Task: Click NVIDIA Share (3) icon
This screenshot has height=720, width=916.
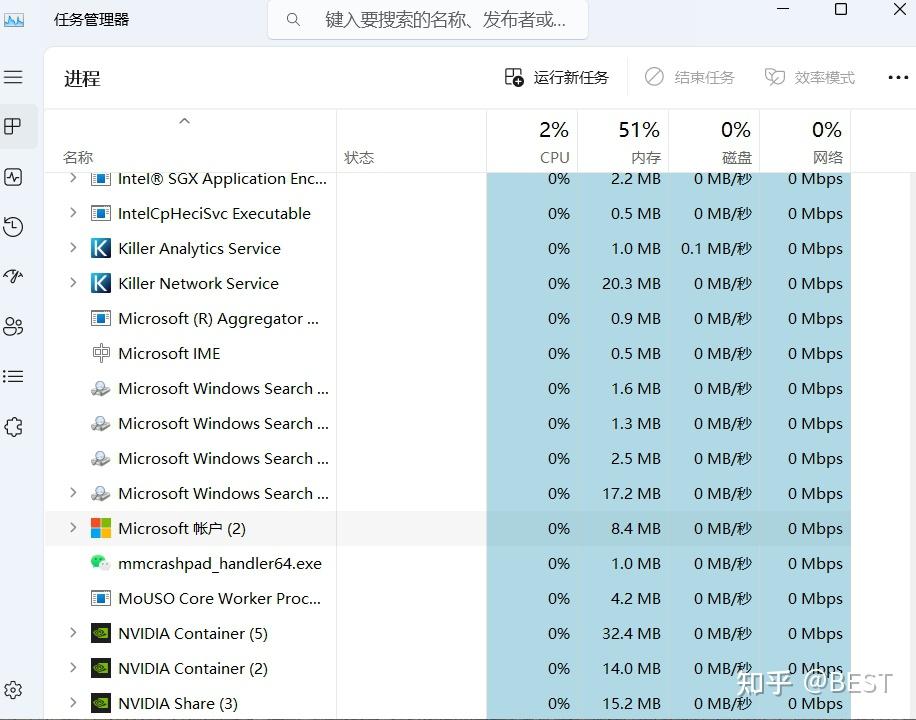Action: point(100,703)
